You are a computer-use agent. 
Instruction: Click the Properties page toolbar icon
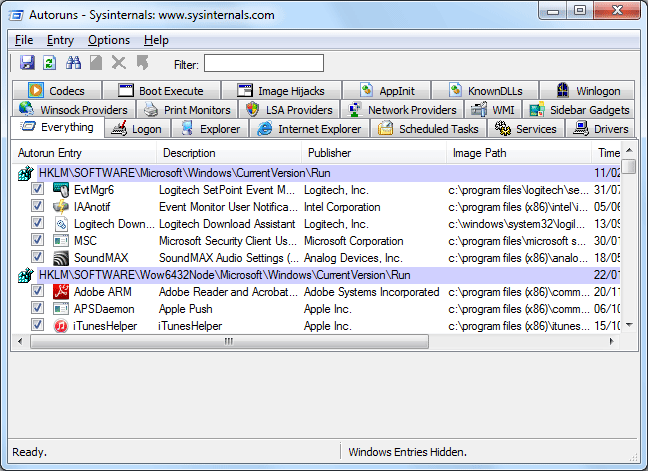pyautogui.click(x=96, y=63)
